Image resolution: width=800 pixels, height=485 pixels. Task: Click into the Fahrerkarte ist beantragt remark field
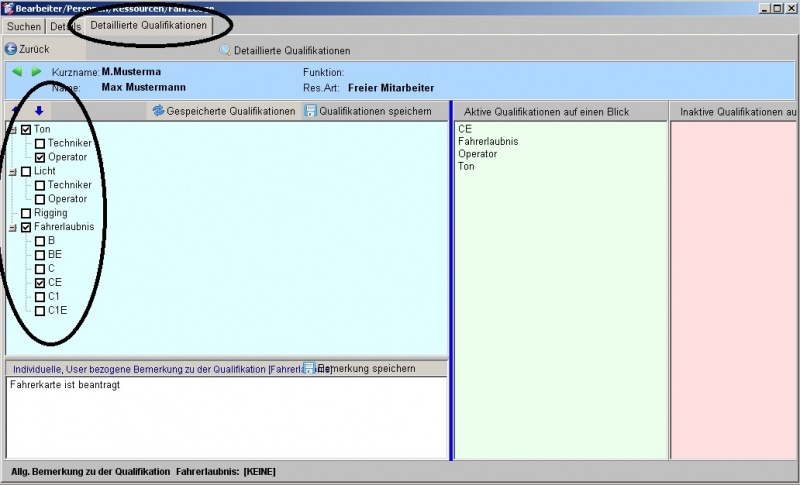[x=227, y=418]
